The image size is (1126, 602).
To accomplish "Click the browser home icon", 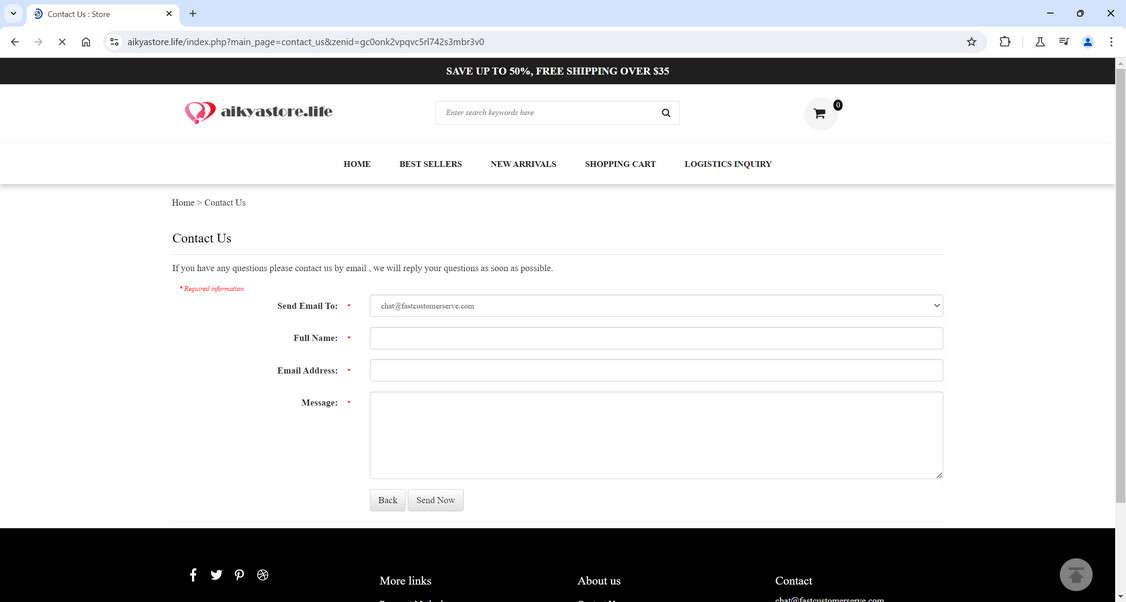I will point(85,42).
